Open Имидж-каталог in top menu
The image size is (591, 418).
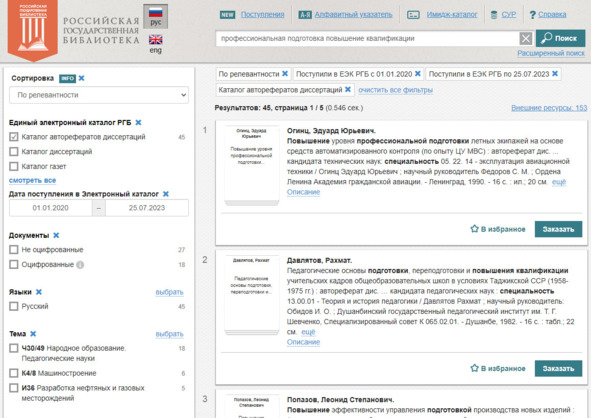point(452,14)
